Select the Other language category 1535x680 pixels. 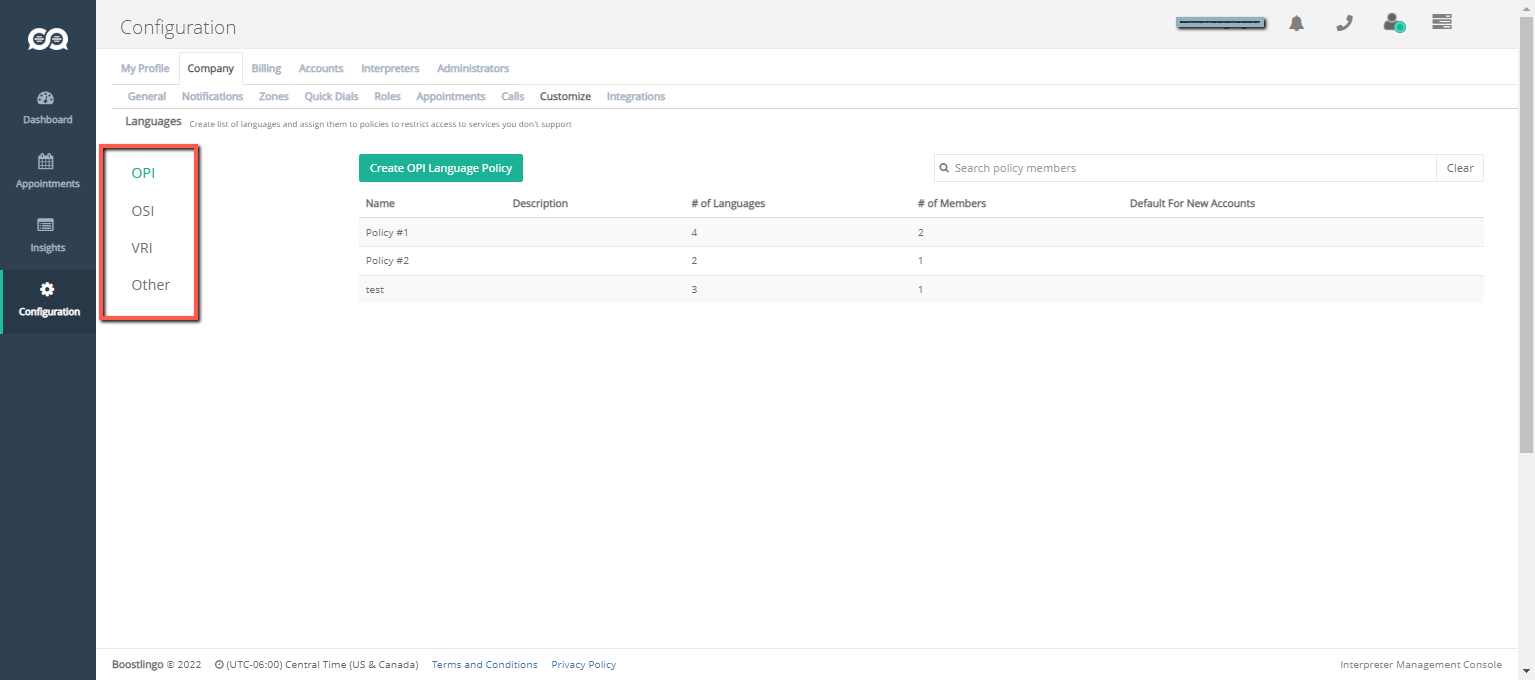(151, 285)
